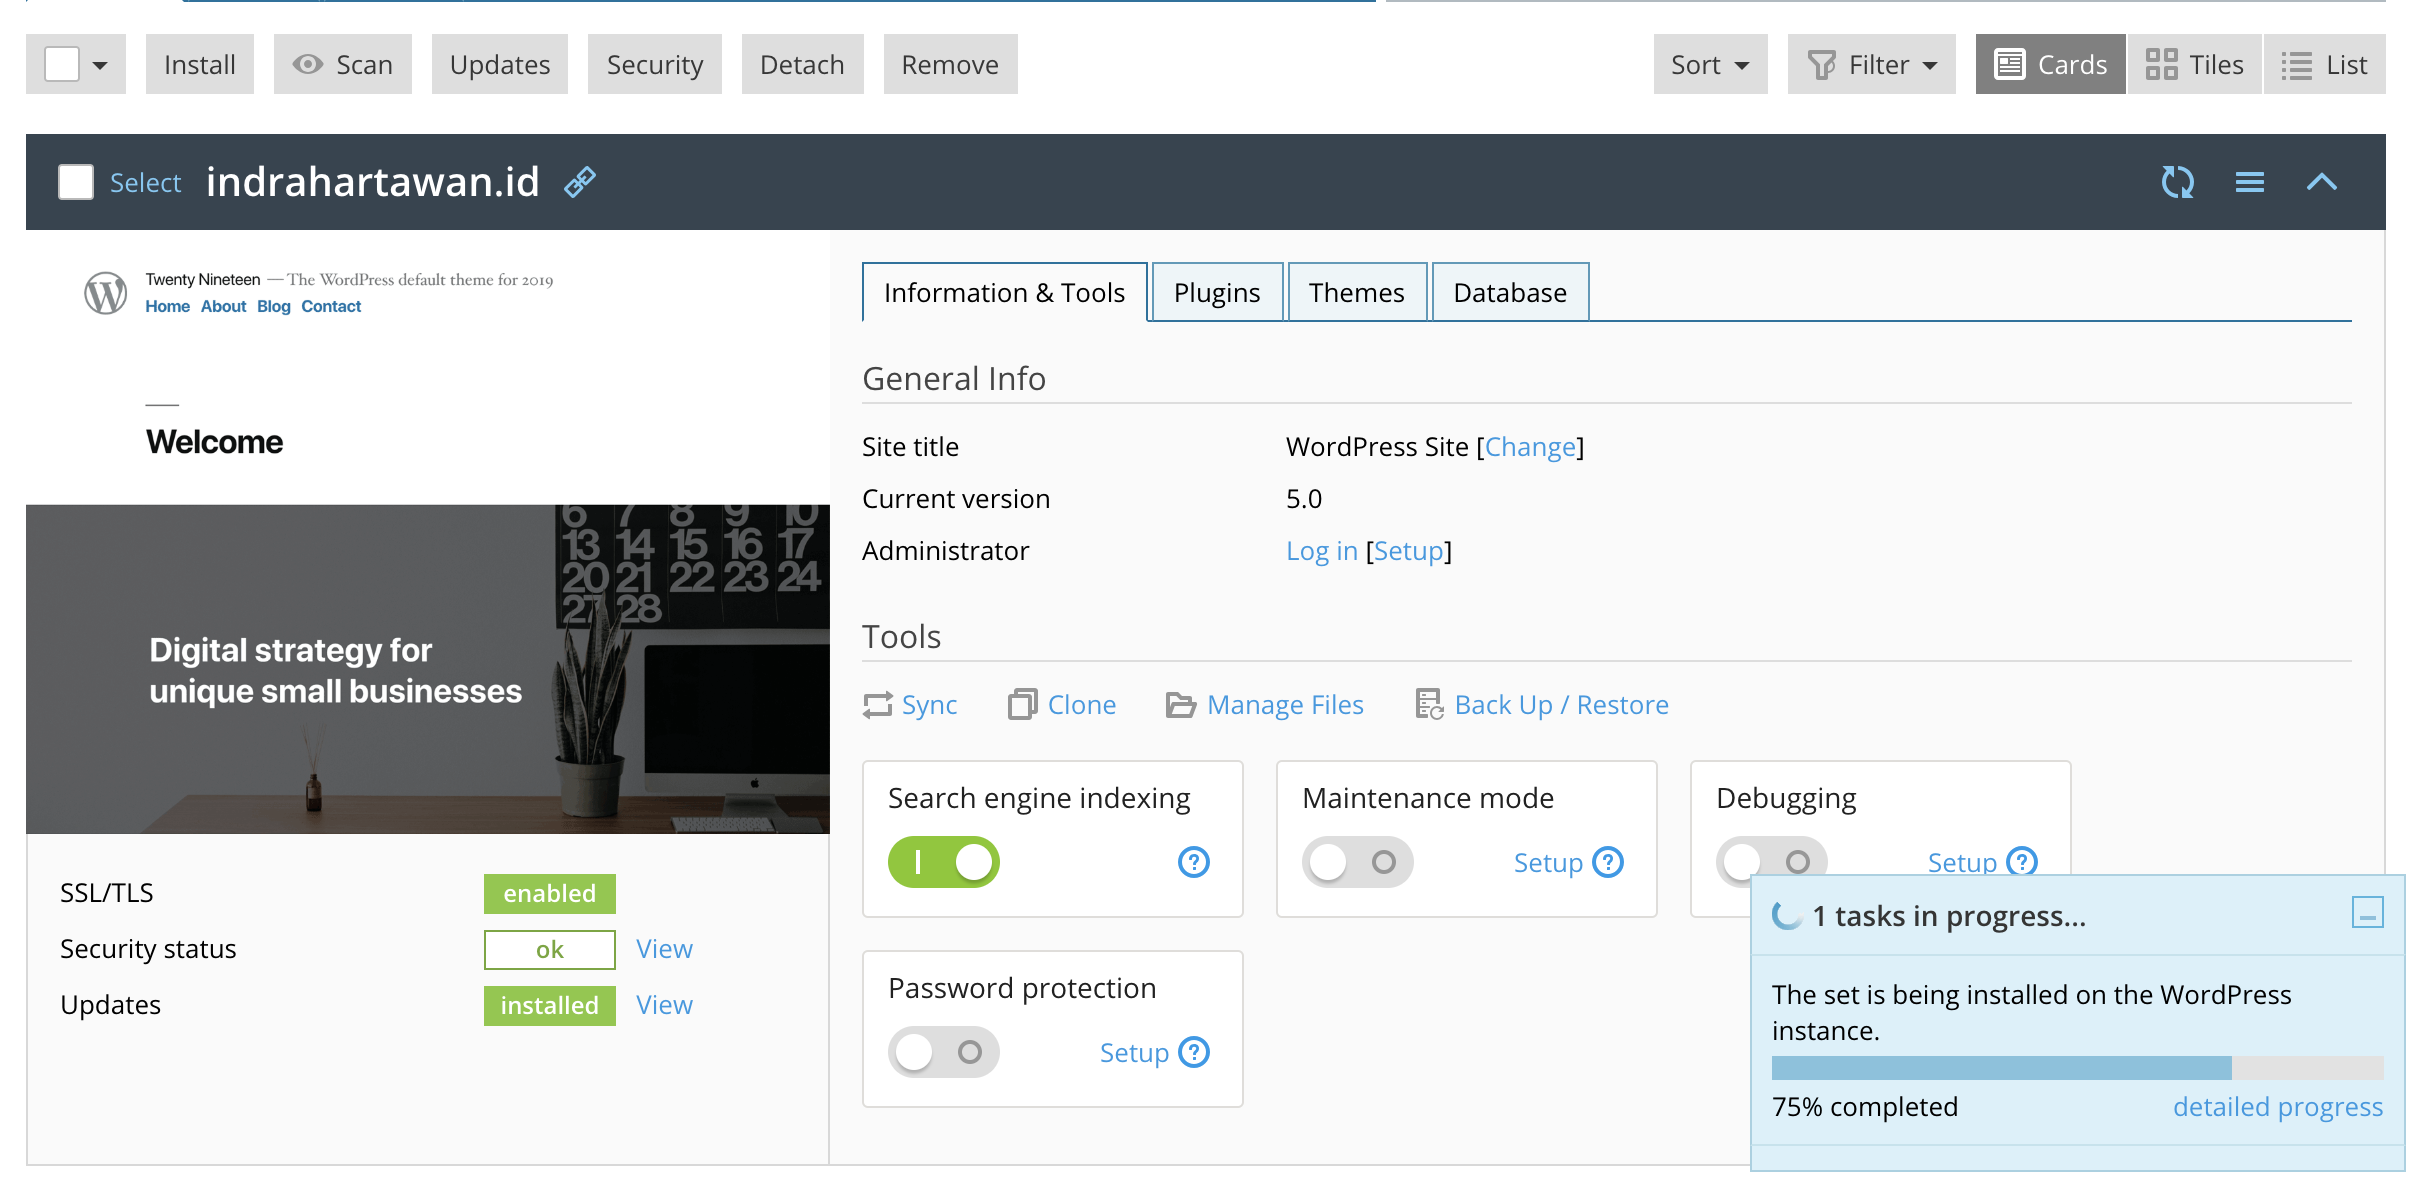Click the Clone tool icon
Image resolution: width=2424 pixels, height=1188 pixels.
[1022, 705]
